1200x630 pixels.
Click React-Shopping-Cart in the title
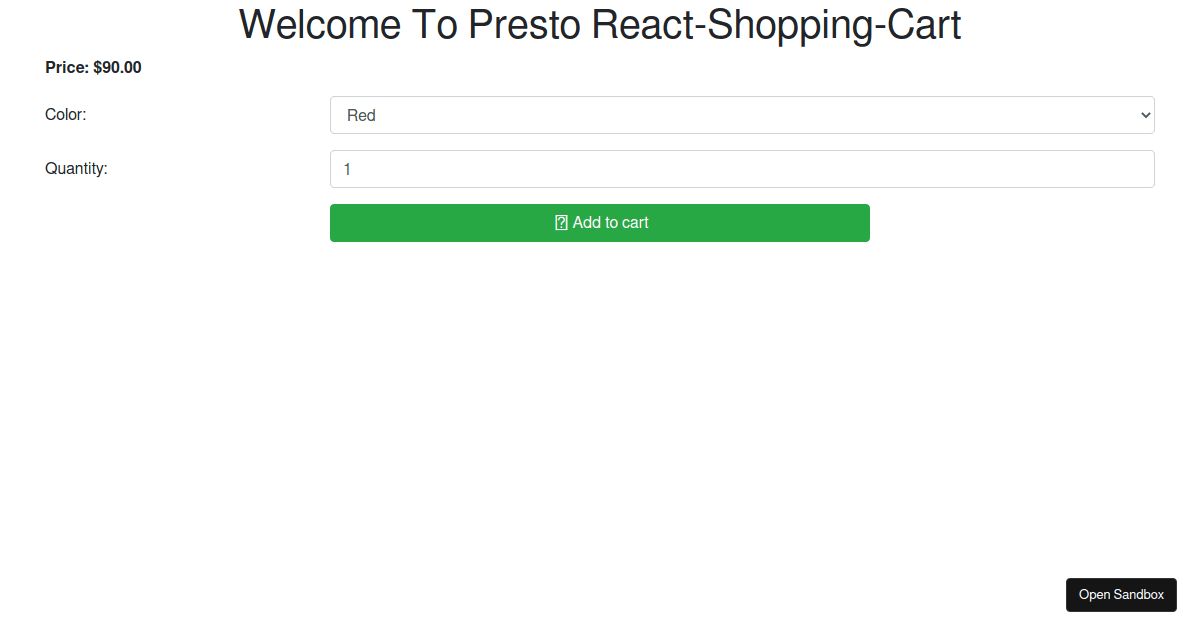pos(776,25)
